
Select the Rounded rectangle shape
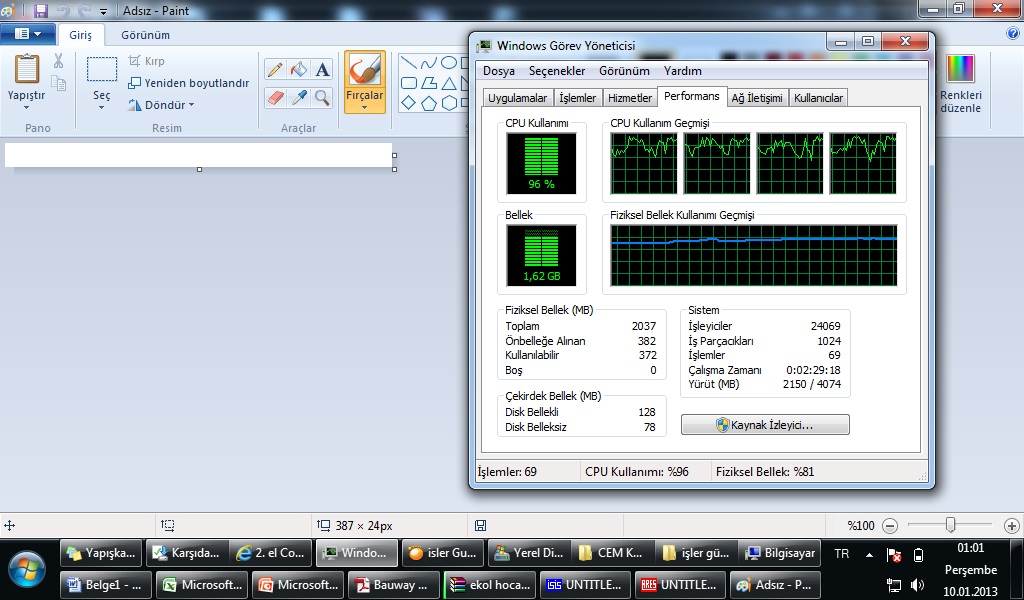409,83
